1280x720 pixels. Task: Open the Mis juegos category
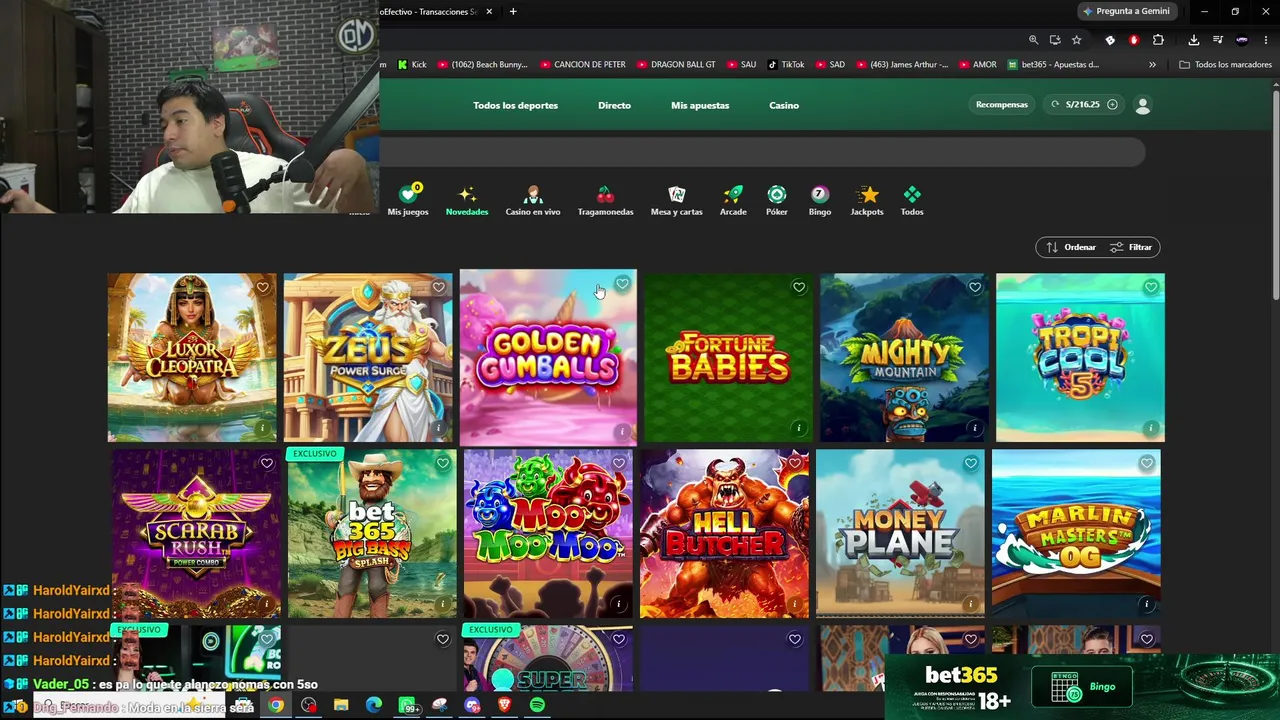tap(408, 200)
